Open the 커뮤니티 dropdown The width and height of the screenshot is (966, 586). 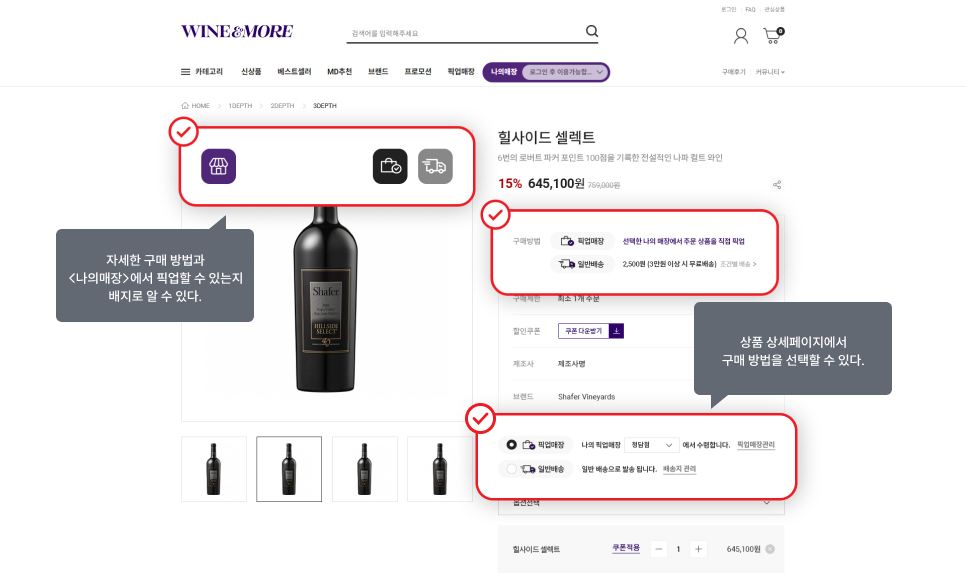770,72
